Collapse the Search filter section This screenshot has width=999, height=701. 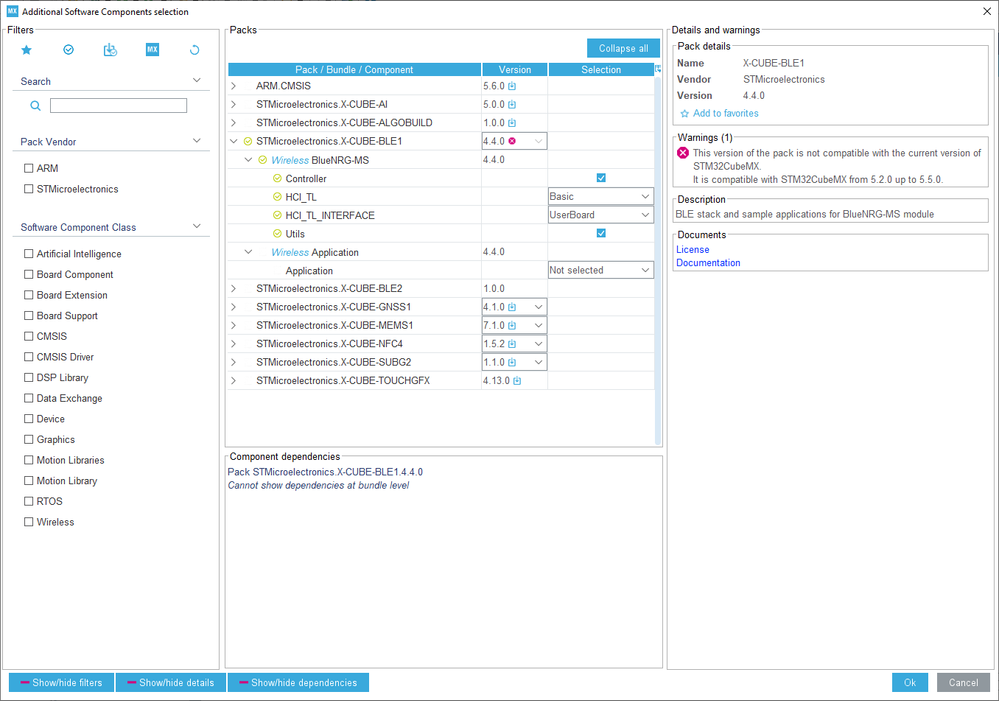(197, 80)
